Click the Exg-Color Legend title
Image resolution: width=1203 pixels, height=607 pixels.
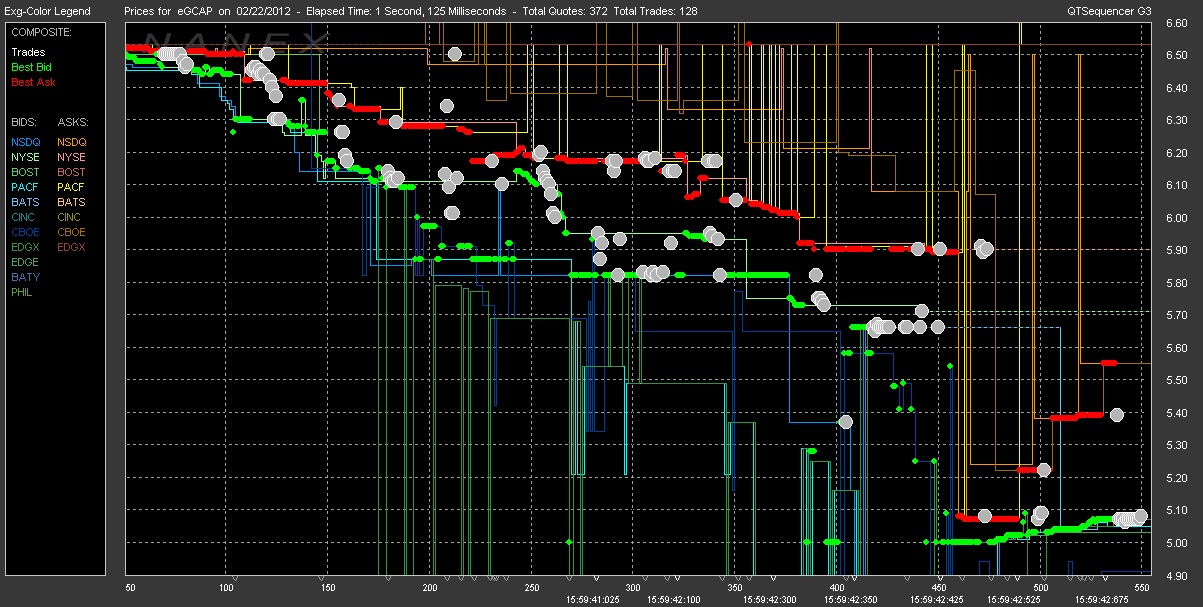(x=47, y=11)
